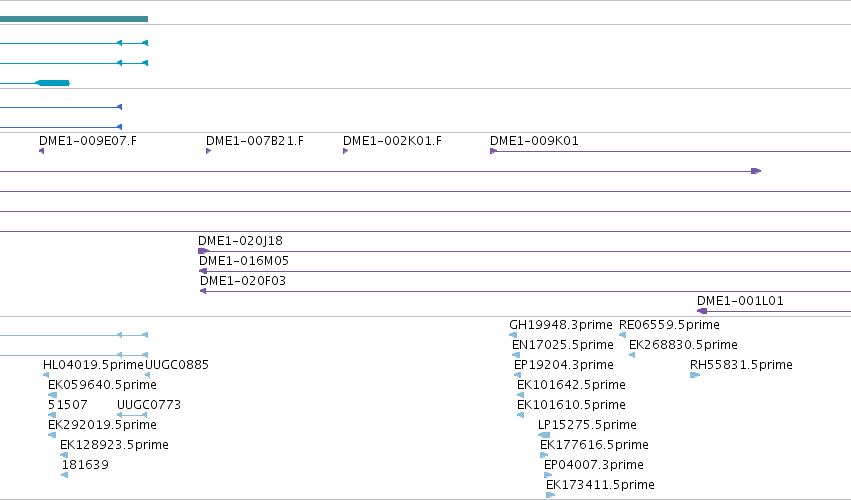
Task: Select the DME1-009K01 feature label
Action: click(x=534, y=141)
